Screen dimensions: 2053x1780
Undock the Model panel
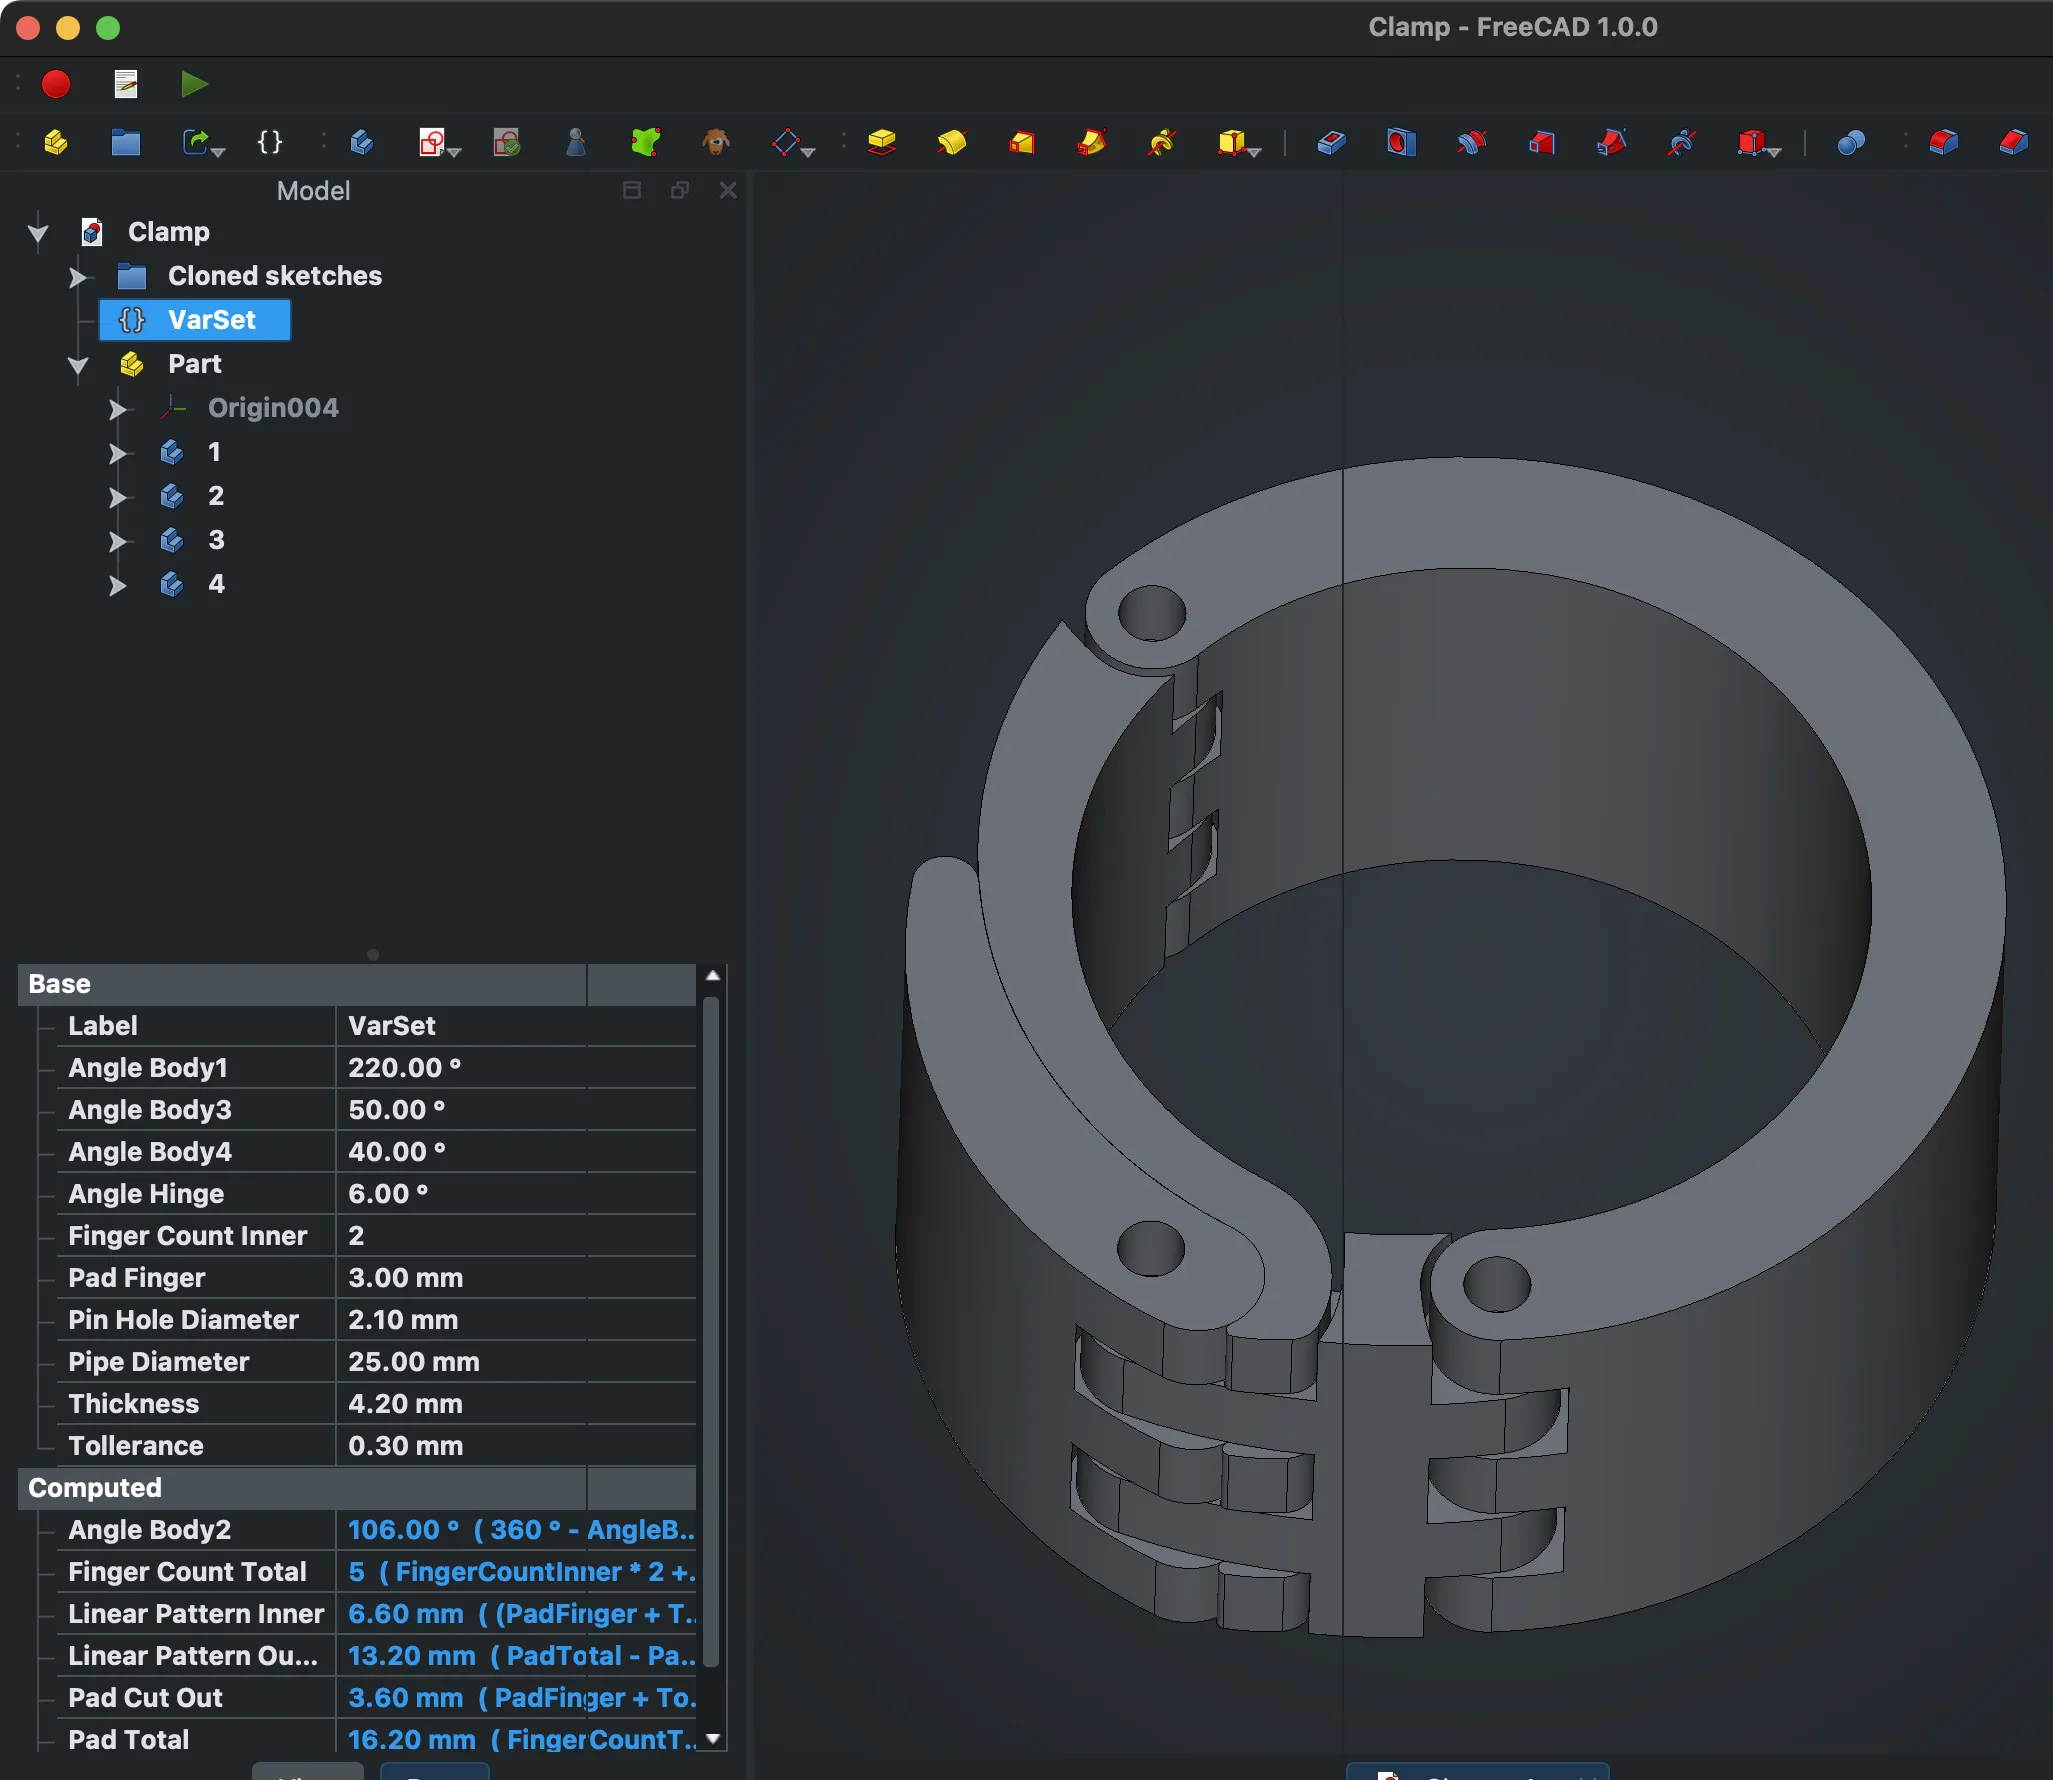[x=680, y=190]
